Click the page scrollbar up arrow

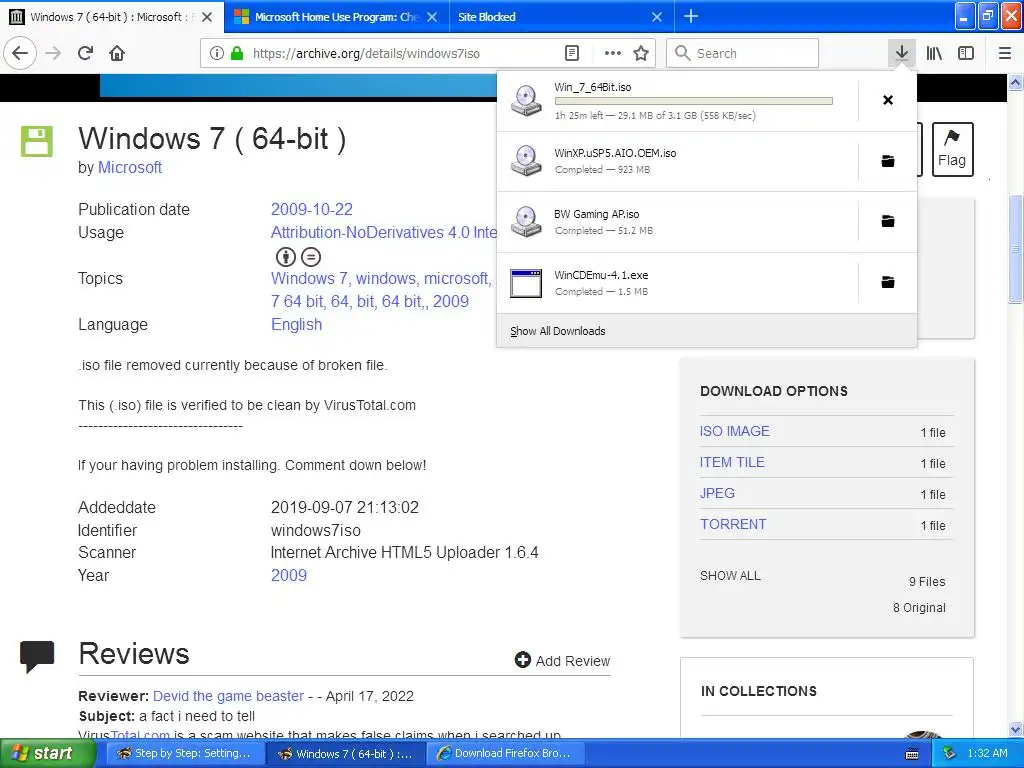tap(1016, 82)
